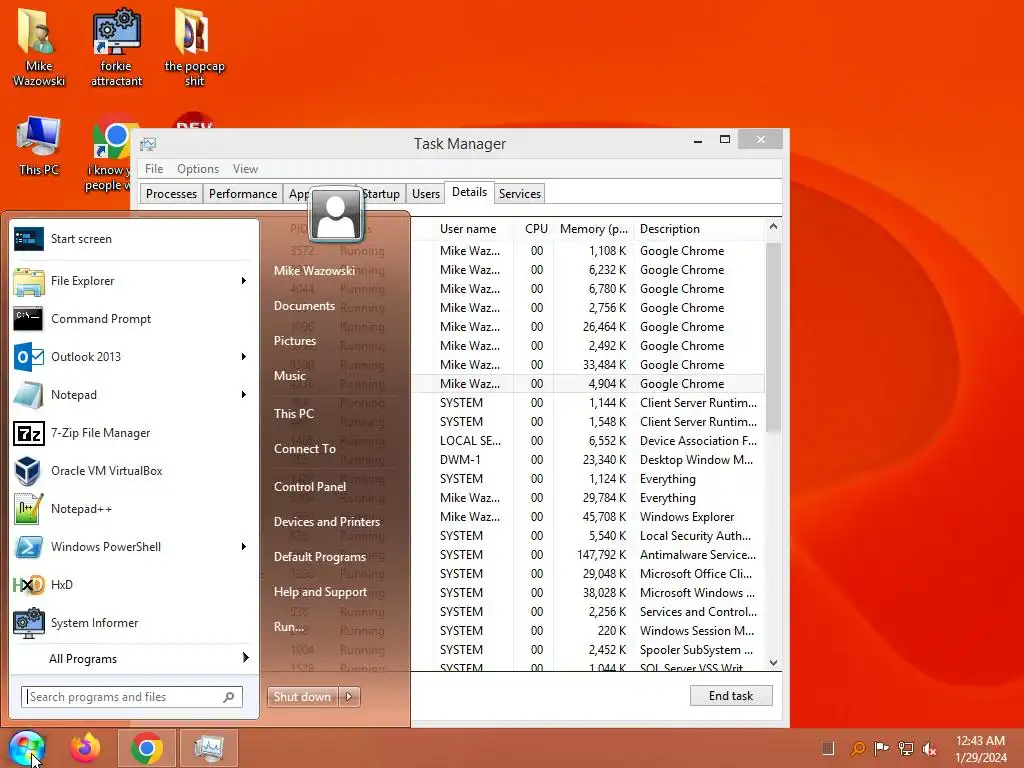This screenshot has height=768, width=1024.
Task: Open the Start screen icon entry
Action: (x=28, y=239)
